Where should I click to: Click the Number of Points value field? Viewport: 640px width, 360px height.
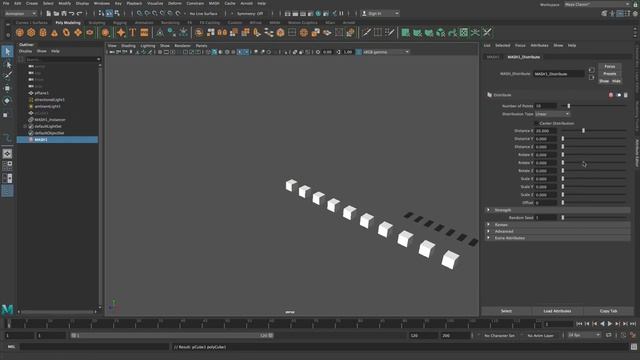(546, 106)
